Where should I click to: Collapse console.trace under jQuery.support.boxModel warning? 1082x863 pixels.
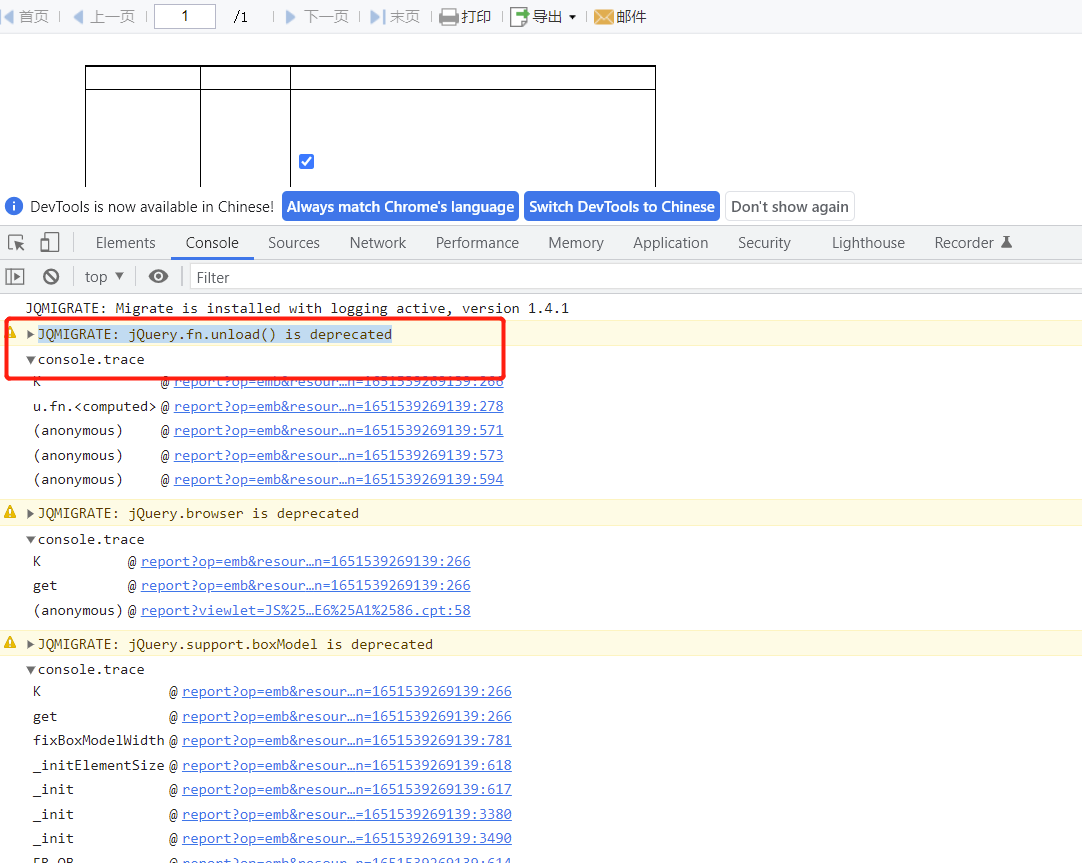[30, 670]
